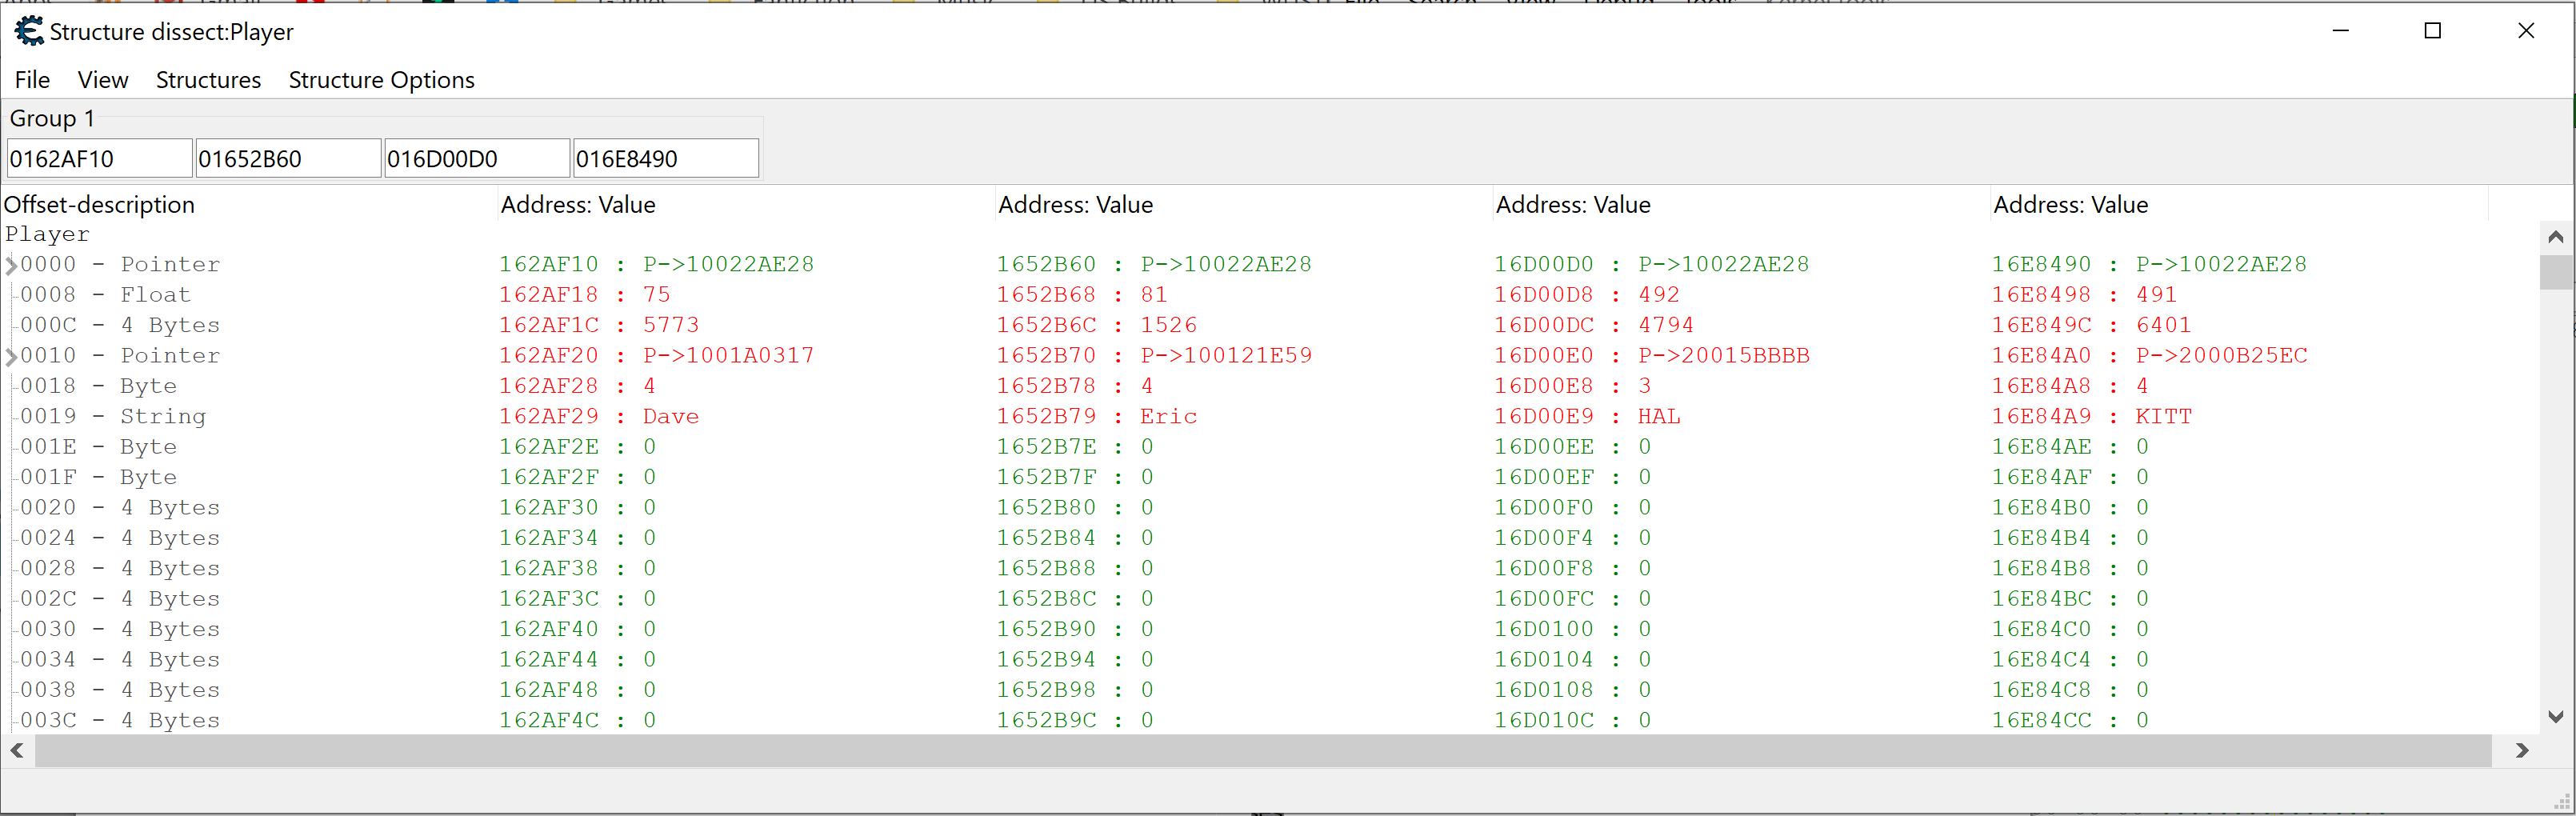
Task: Expand the 0010 Pointer tree node
Action: pyautogui.click(x=11, y=357)
